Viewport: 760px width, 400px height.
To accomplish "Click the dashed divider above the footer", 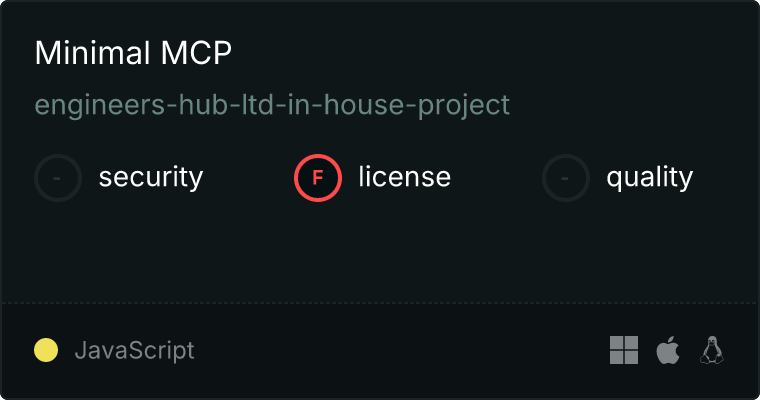I will click(x=380, y=303).
